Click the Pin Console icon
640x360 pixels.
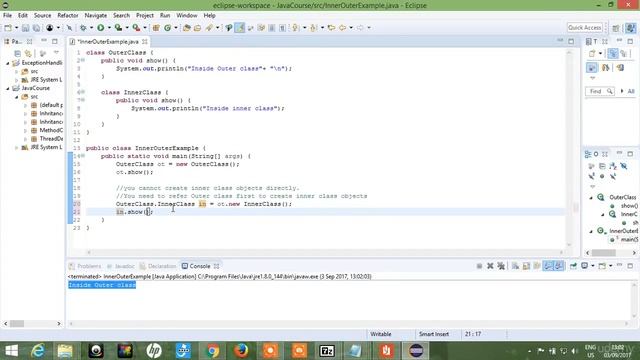pyautogui.click(x=573, y=266)
